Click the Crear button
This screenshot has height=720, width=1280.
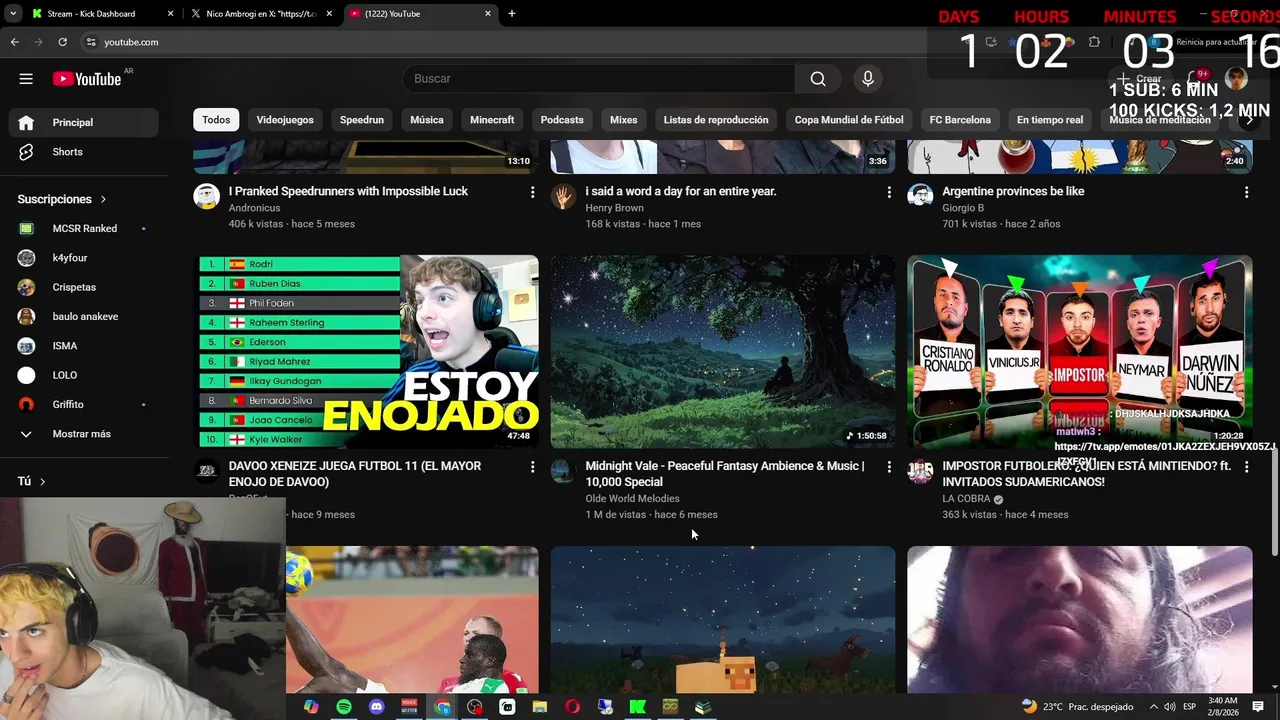click(x=1139, y=79)
